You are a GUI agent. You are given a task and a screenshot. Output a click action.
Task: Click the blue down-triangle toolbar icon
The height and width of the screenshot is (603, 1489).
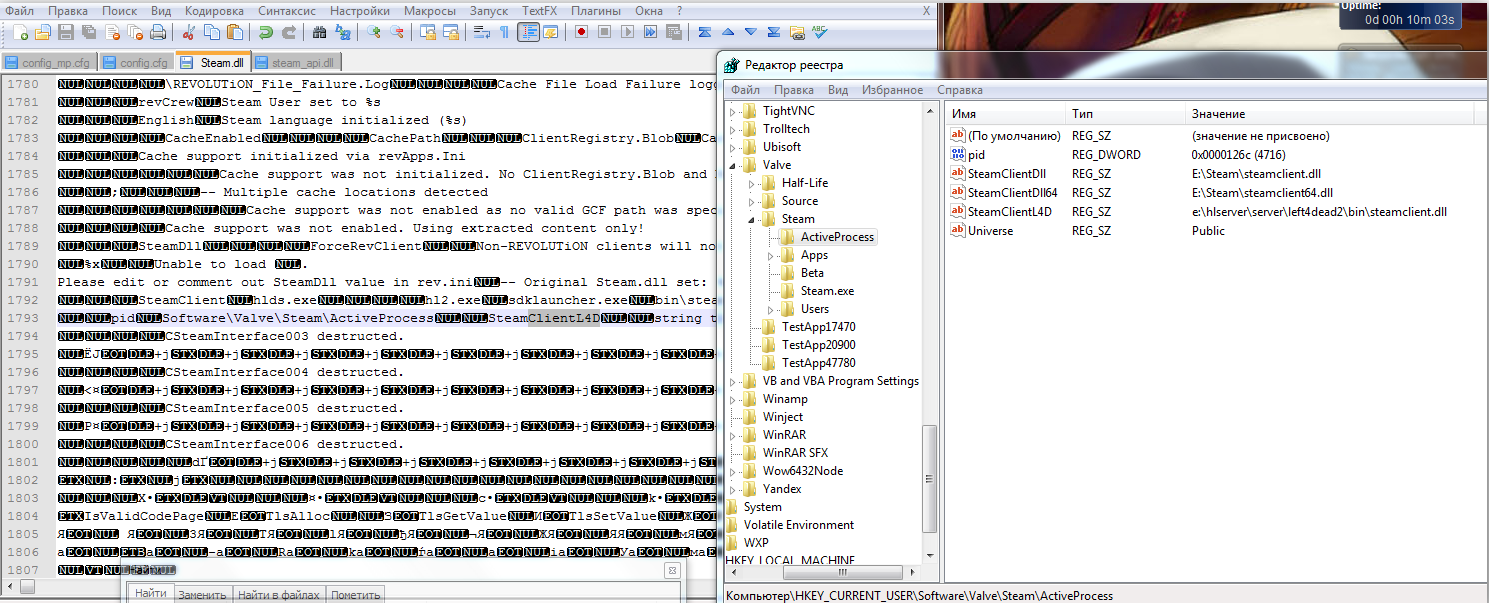coord(750,32)
